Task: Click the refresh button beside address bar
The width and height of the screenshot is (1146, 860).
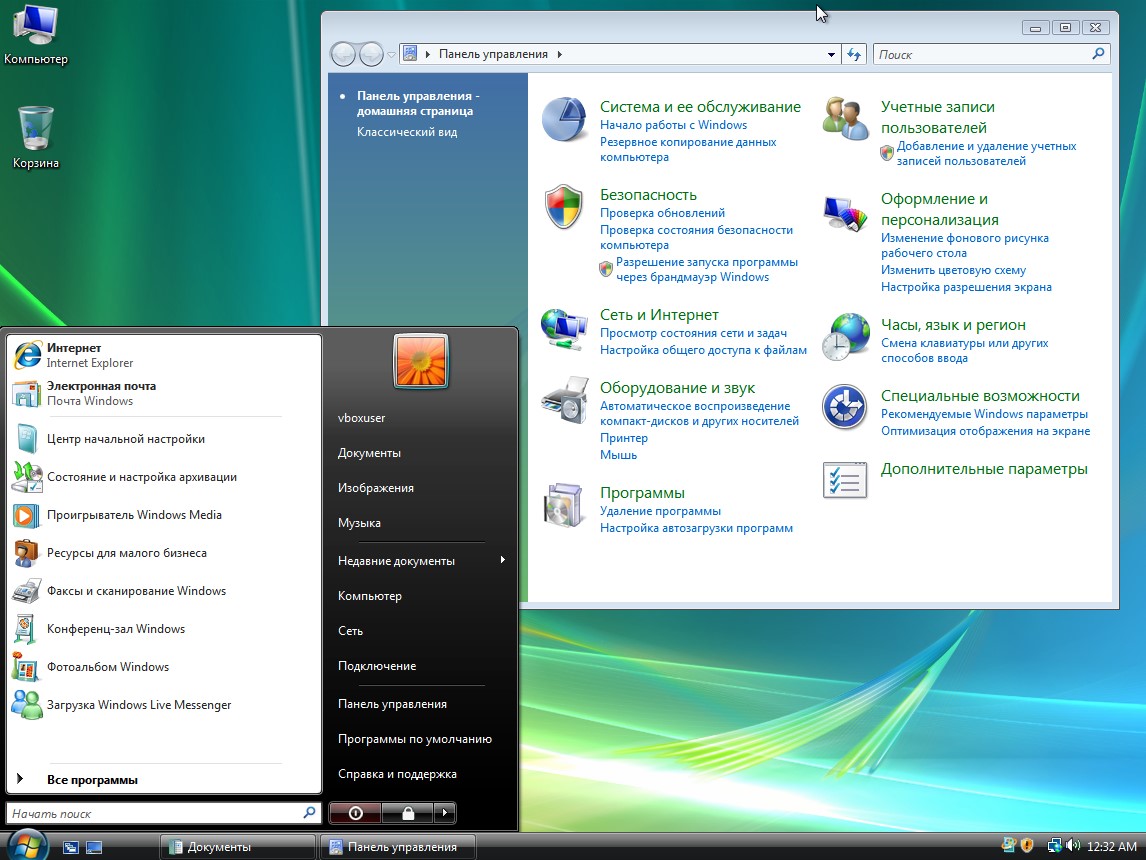Action: (x=854, y=55)
